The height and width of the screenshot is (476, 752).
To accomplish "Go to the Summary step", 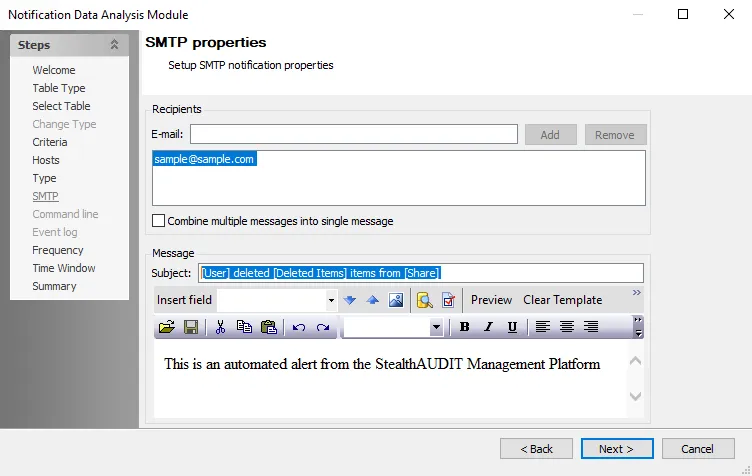I will click(54, 286).
